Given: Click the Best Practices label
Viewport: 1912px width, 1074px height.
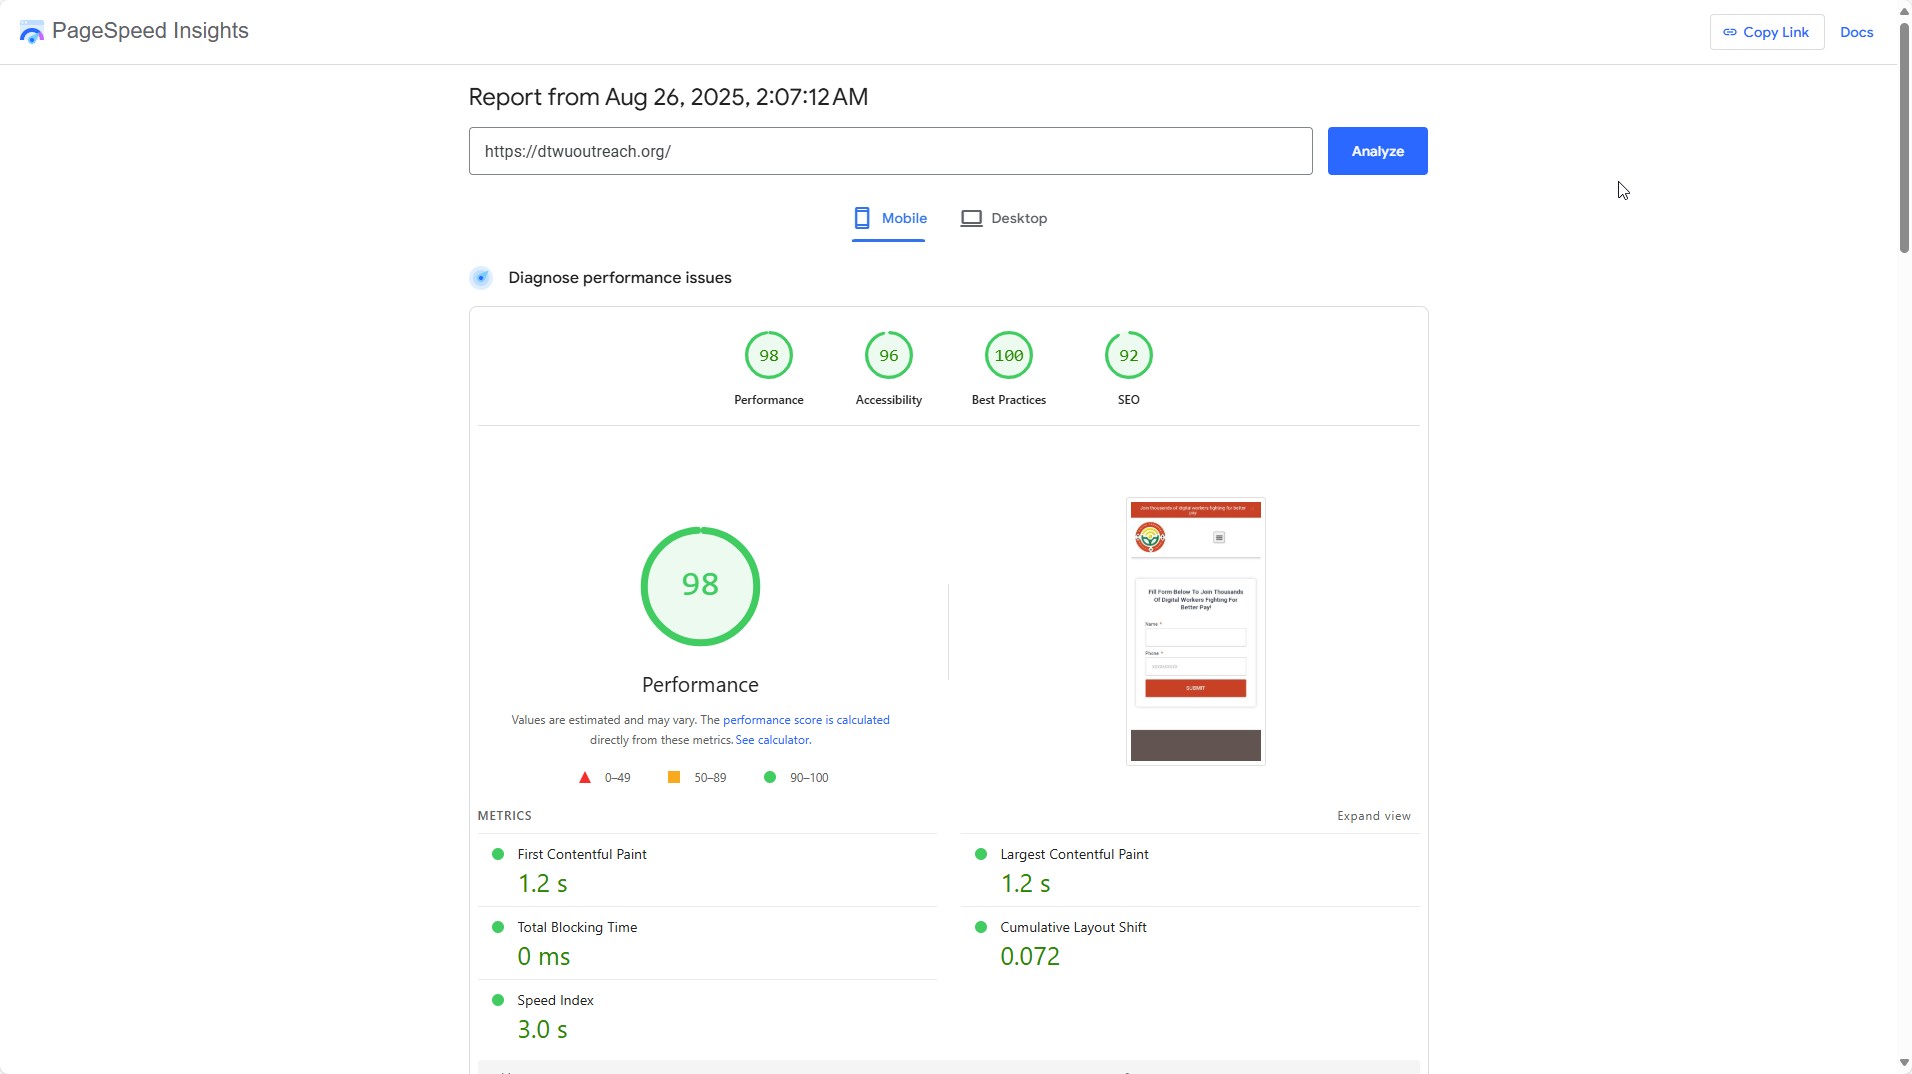Looking at the screenshot, I should pos(1009,400).
